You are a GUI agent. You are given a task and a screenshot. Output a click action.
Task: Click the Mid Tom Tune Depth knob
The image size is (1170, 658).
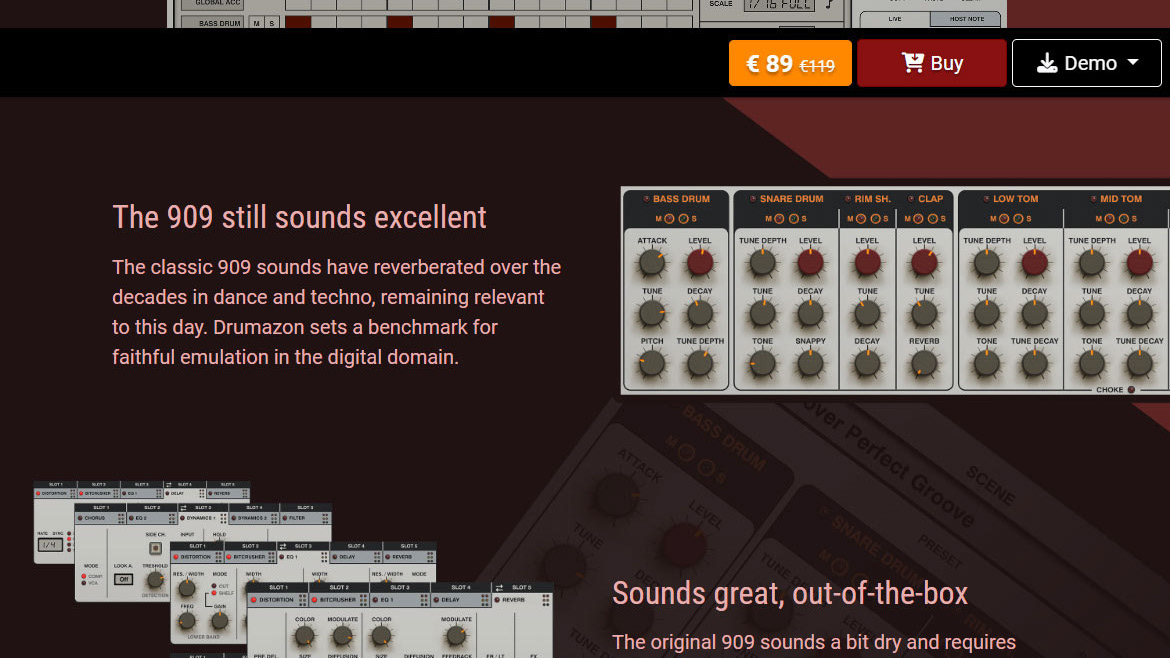pyautogui.click(x=1092, y=263)
